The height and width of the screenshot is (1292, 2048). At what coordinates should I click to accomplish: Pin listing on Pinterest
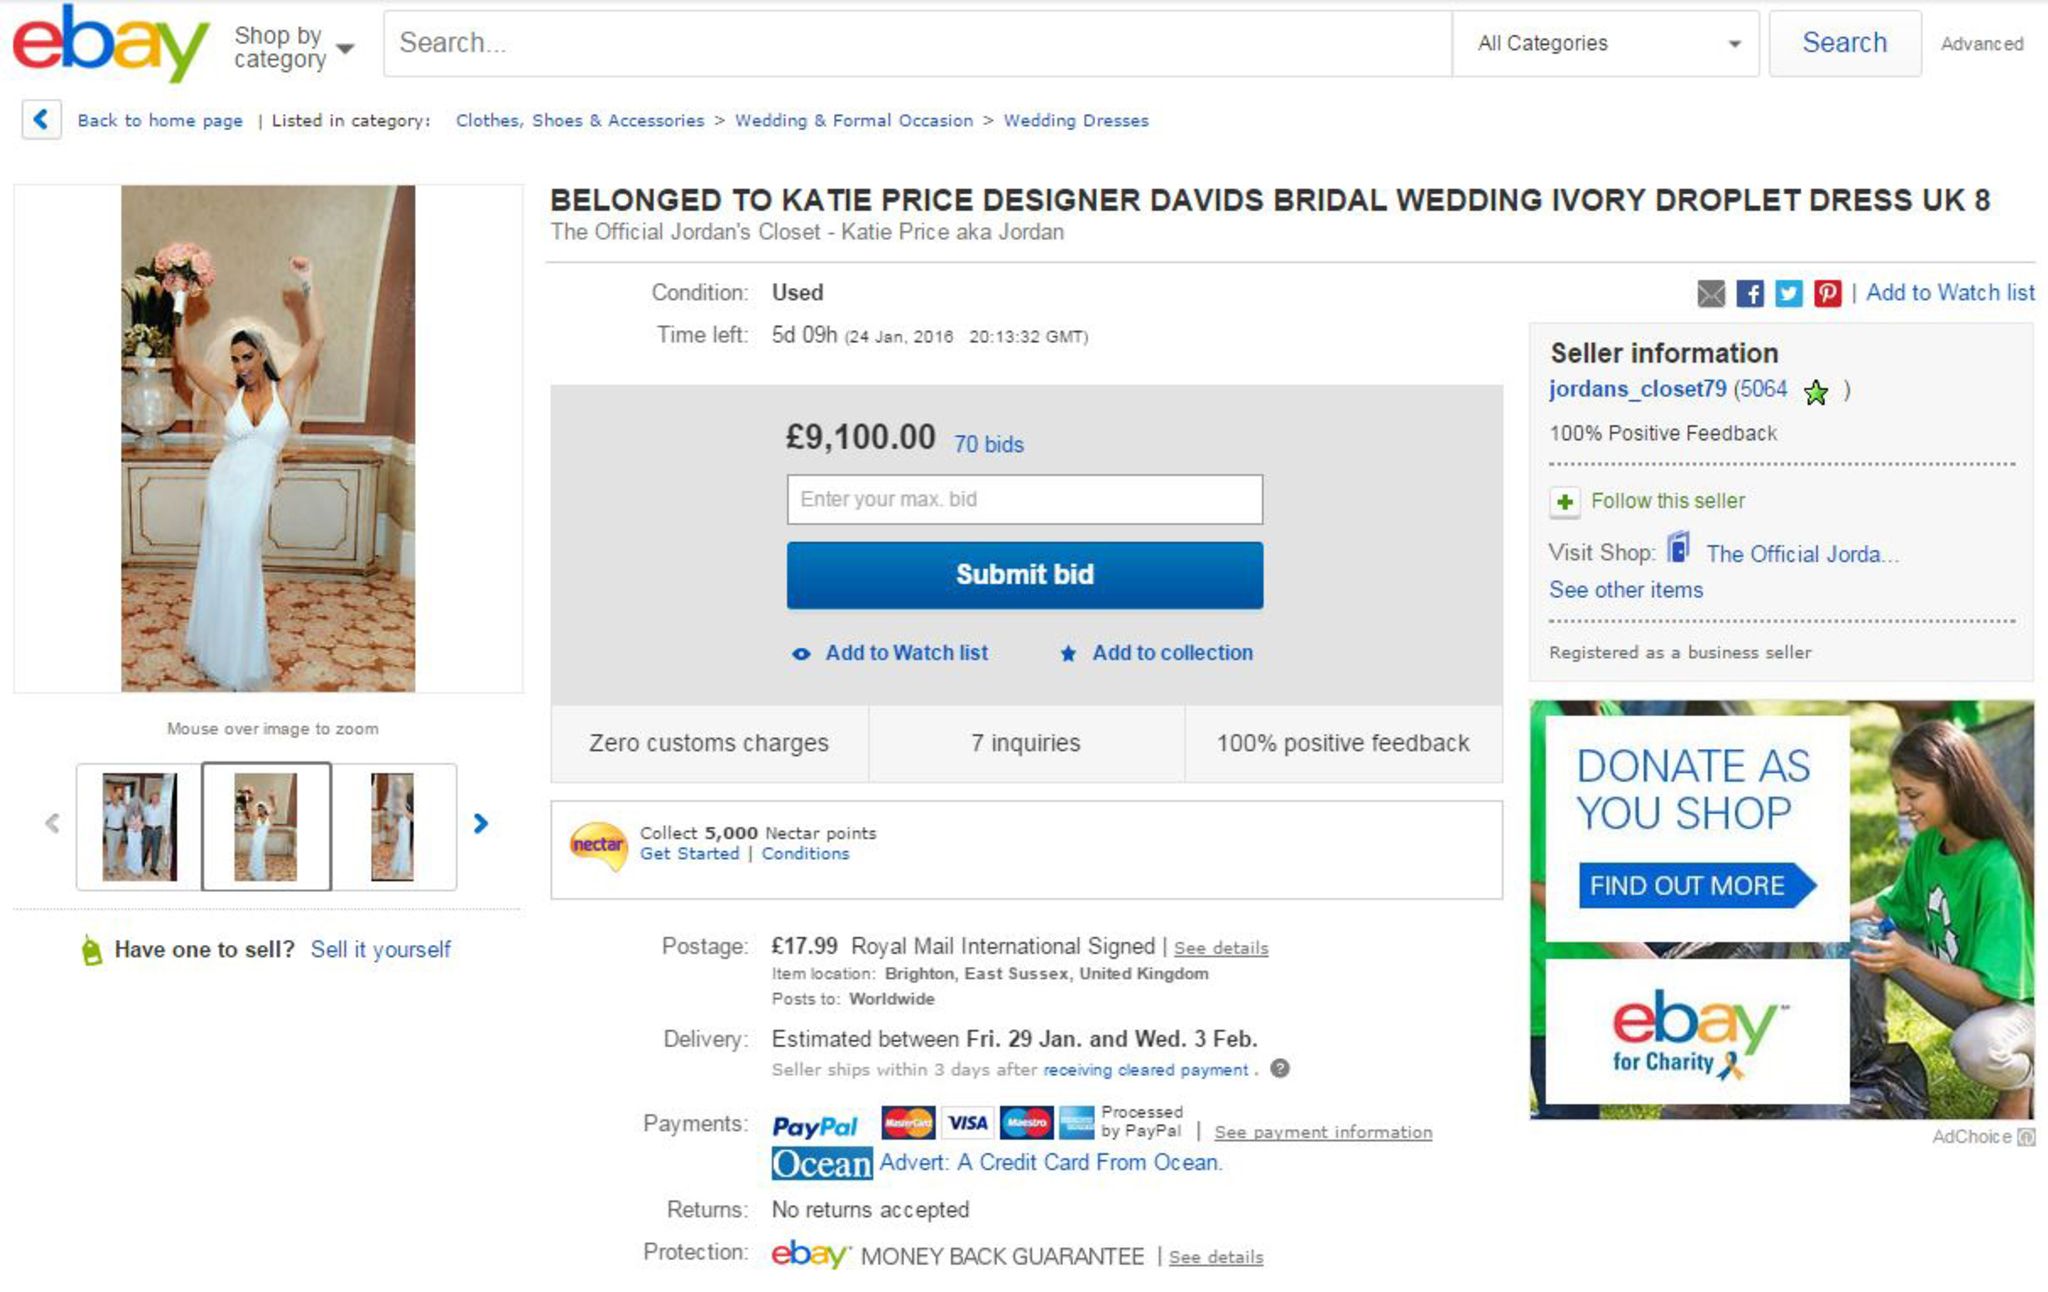pos(1828,293)
